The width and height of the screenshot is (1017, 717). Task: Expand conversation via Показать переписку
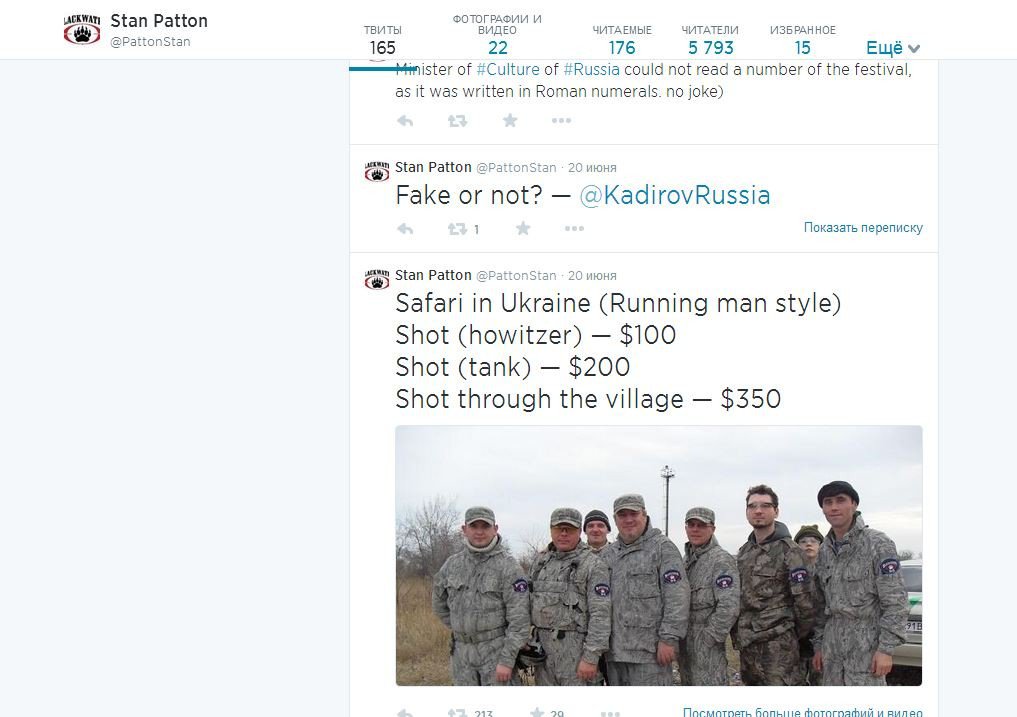(x=863, y=228)
